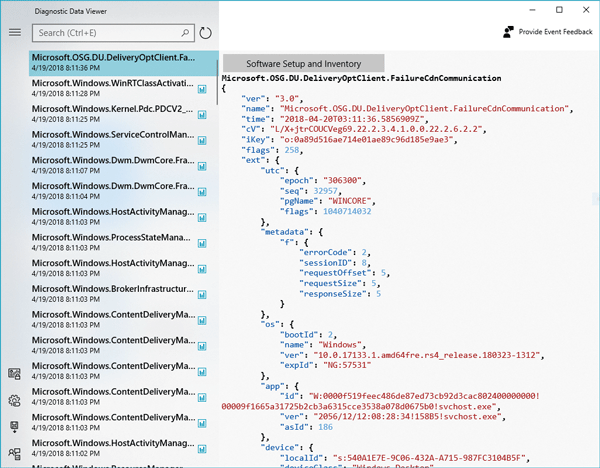
Task: Click the "epoch" value 306300
Action: click(342, 181)
